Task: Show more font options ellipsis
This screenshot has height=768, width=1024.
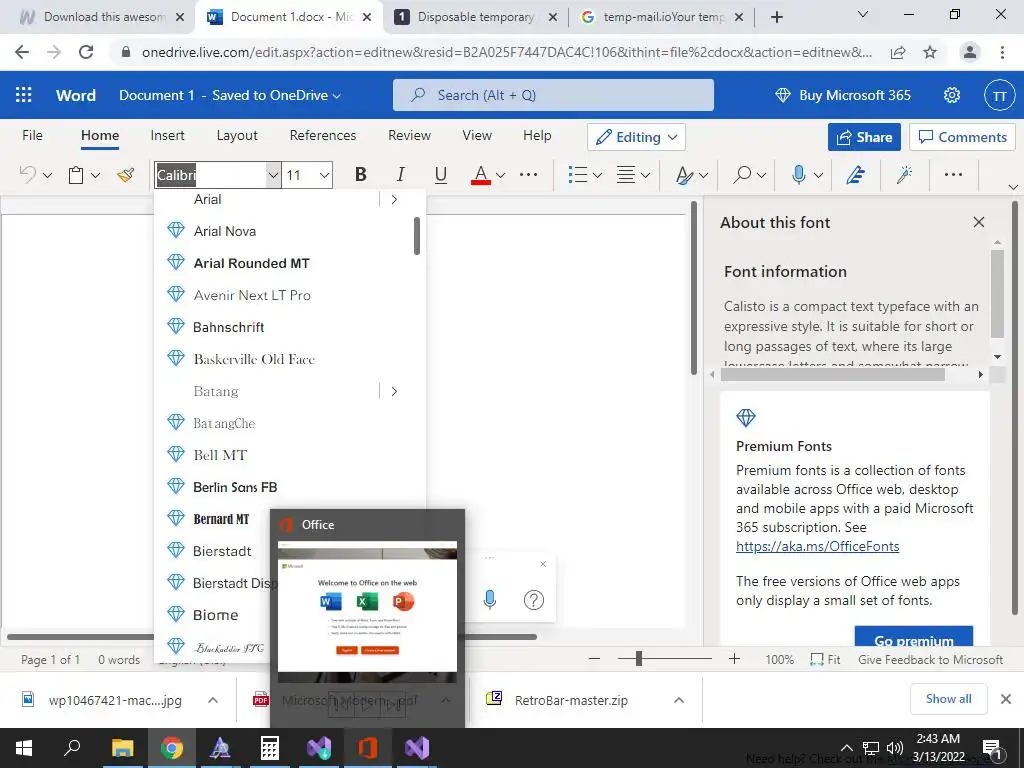Action: point(528,174)
